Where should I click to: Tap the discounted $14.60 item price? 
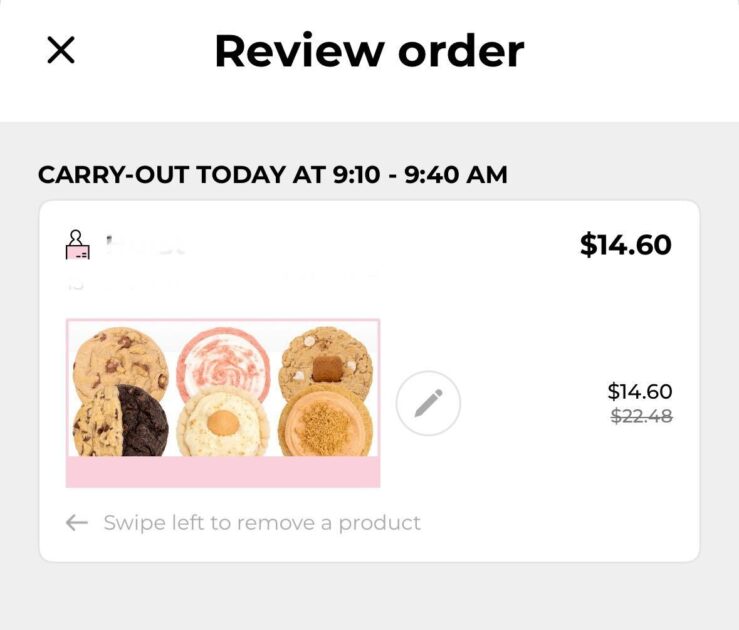(639, 391)
